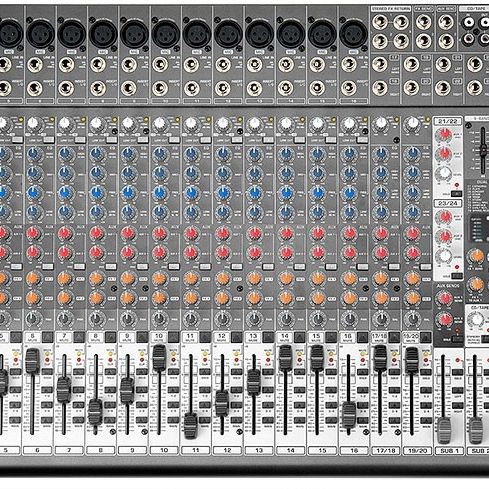
Task: Click the SUB 1 fader cap
Action: tap(444, 430)
